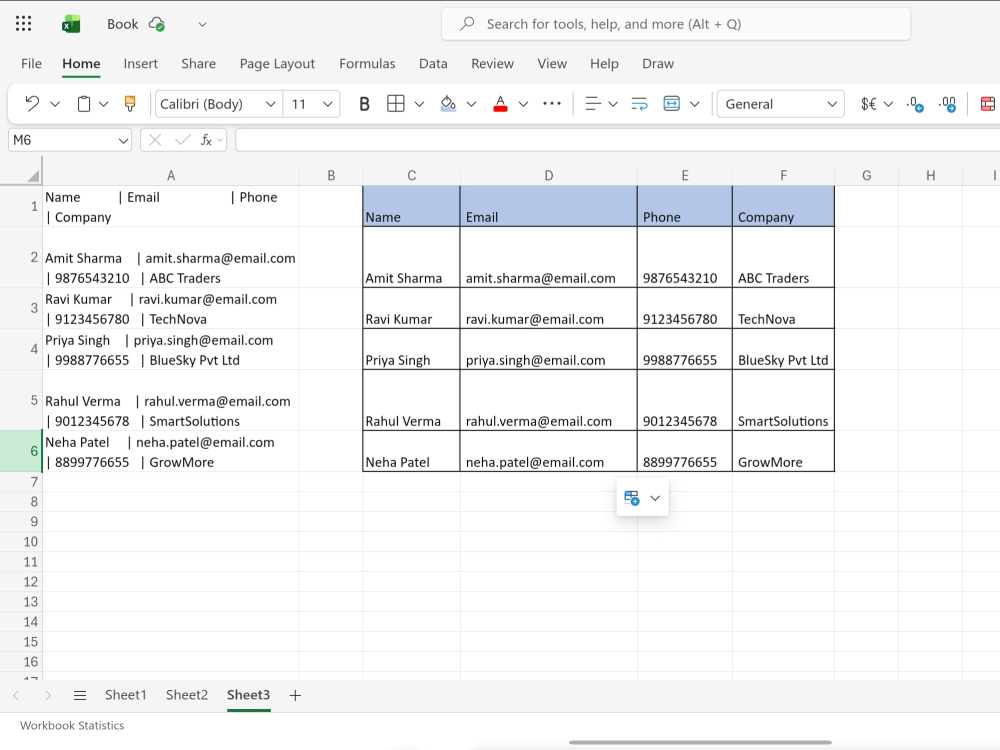The height and width of the screenshot is (750, 1000).
Task: Expand alignment dropdown arrow
Action: (613, 103)
